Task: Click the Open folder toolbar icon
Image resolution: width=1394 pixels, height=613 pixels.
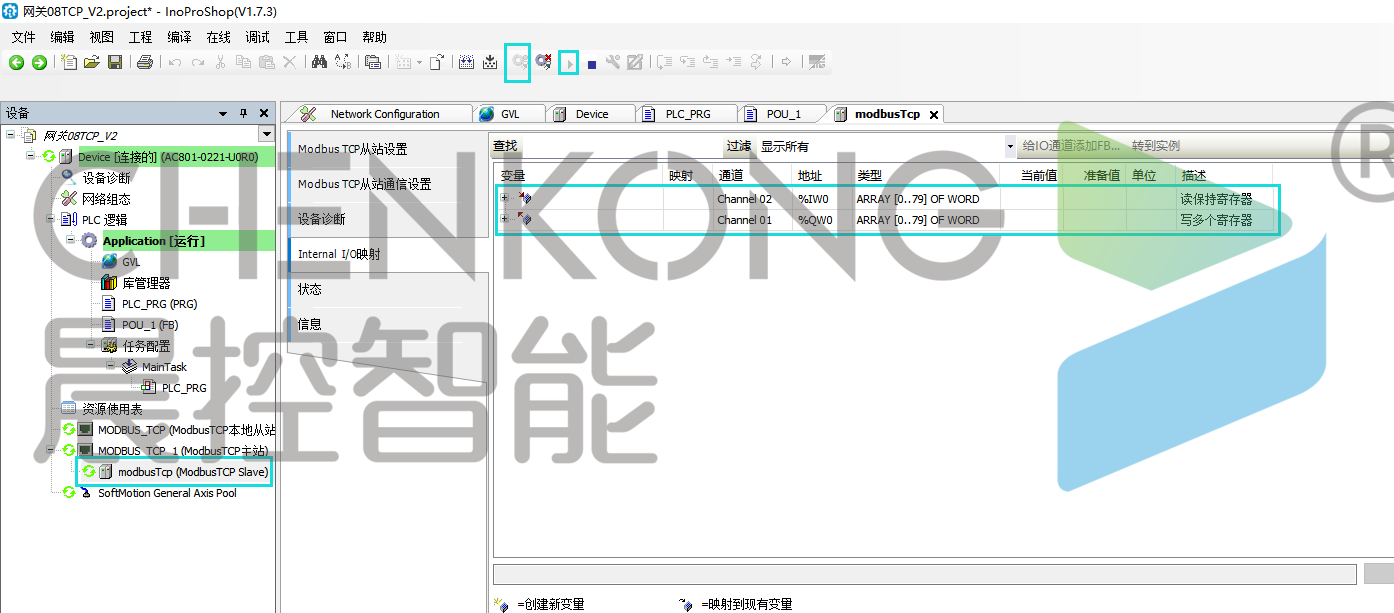Action: click(x=92, y=62)
